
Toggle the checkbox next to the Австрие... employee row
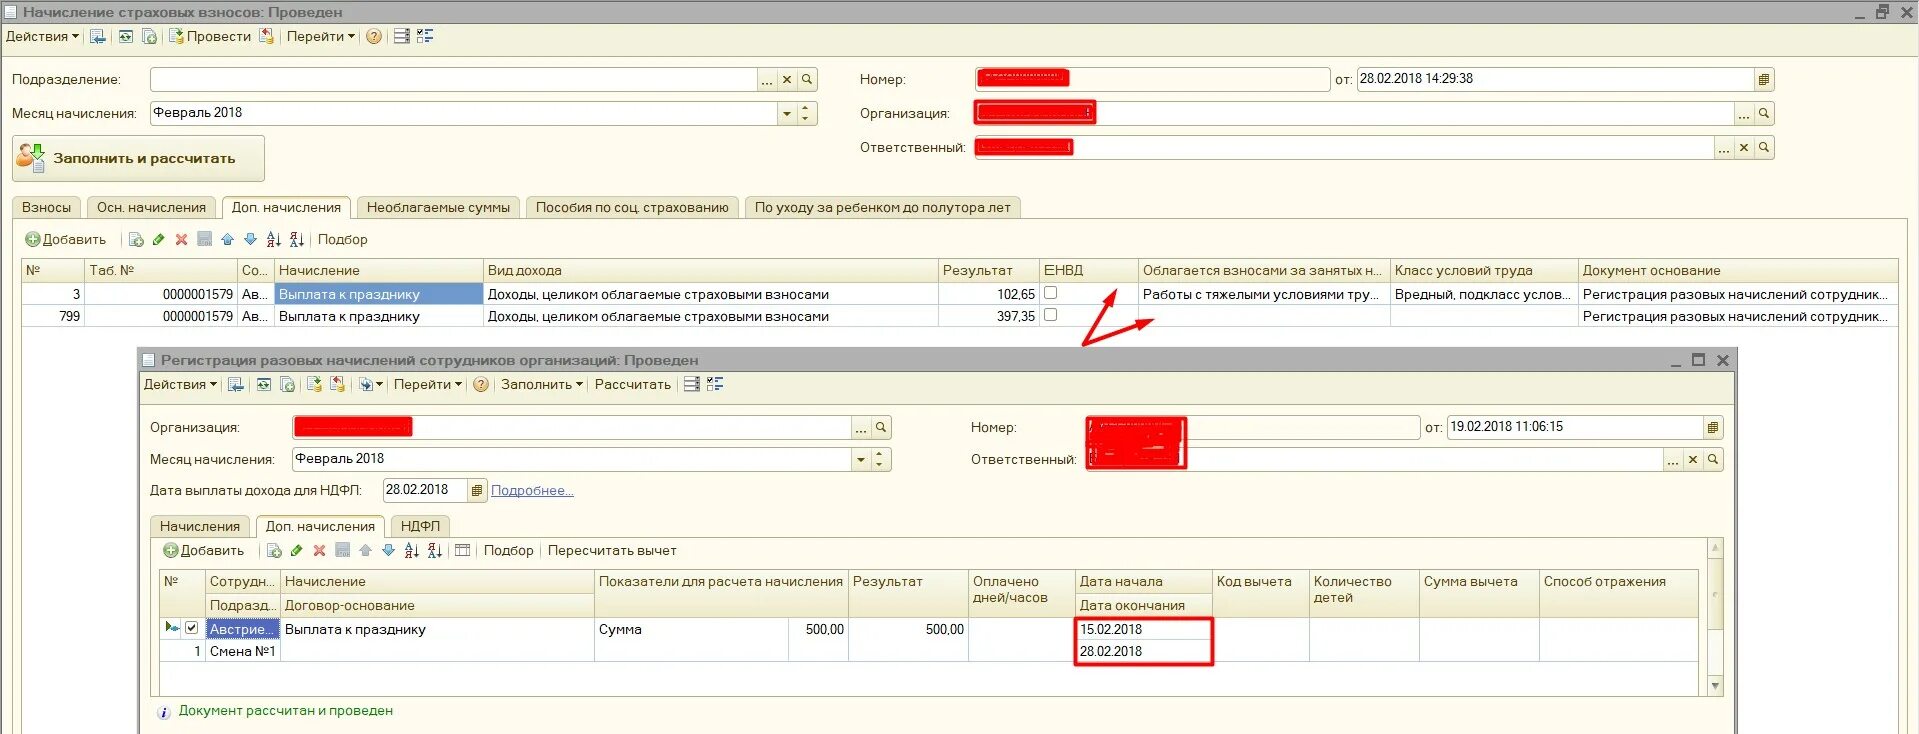point(191,628)
